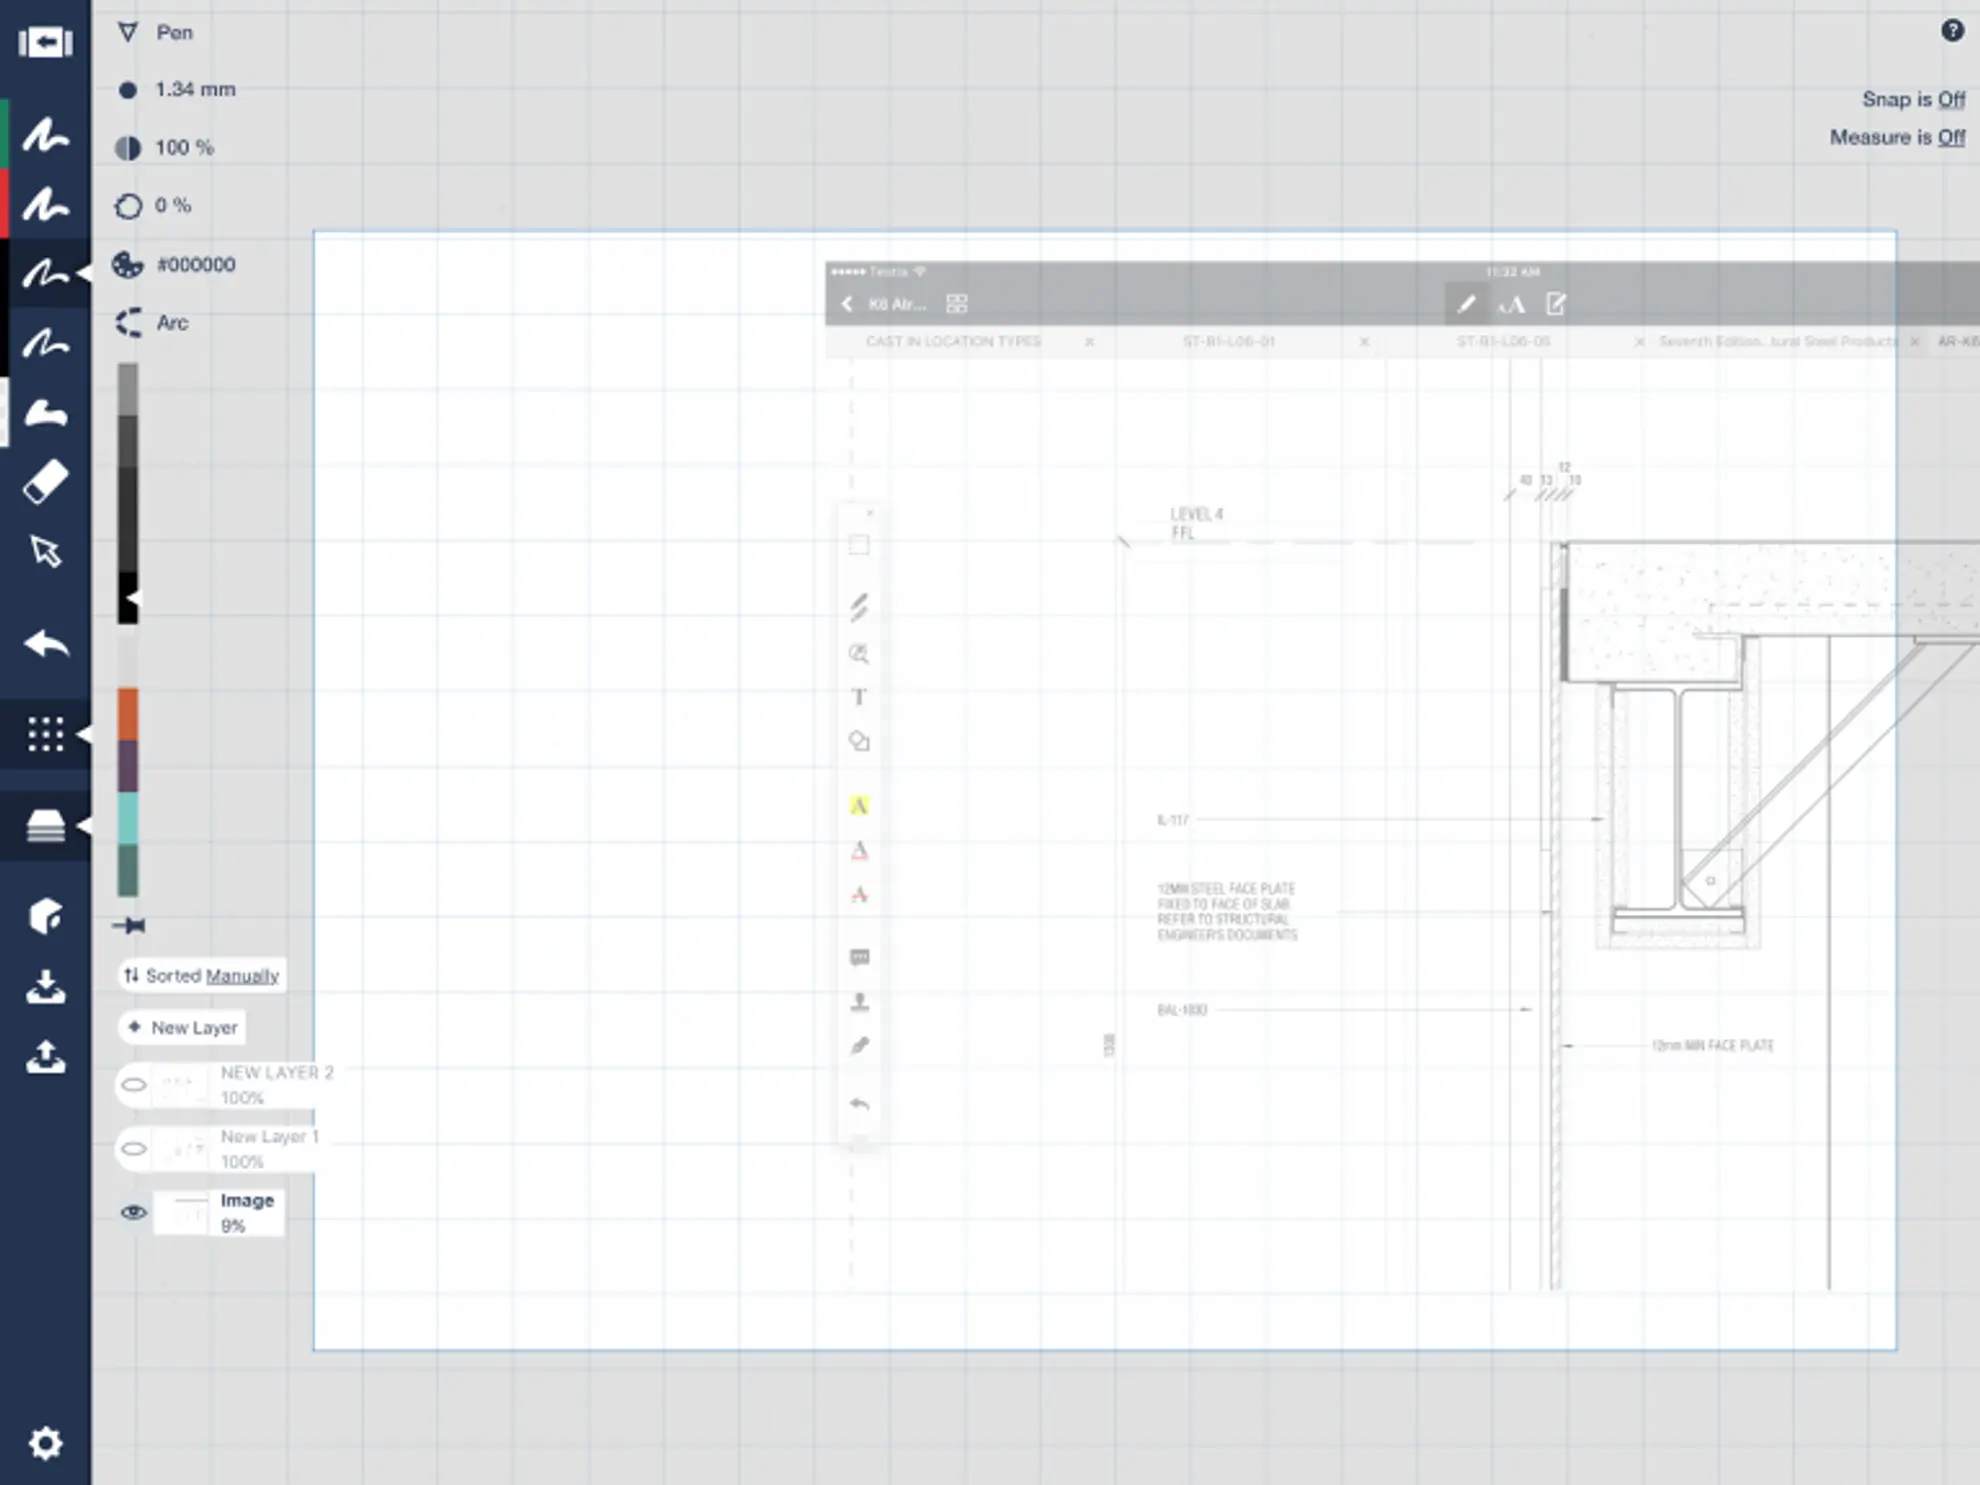This screenshot has height=1485, width=1980.
Task: Toggle Measure Off setting
Action: [1950, 137]
